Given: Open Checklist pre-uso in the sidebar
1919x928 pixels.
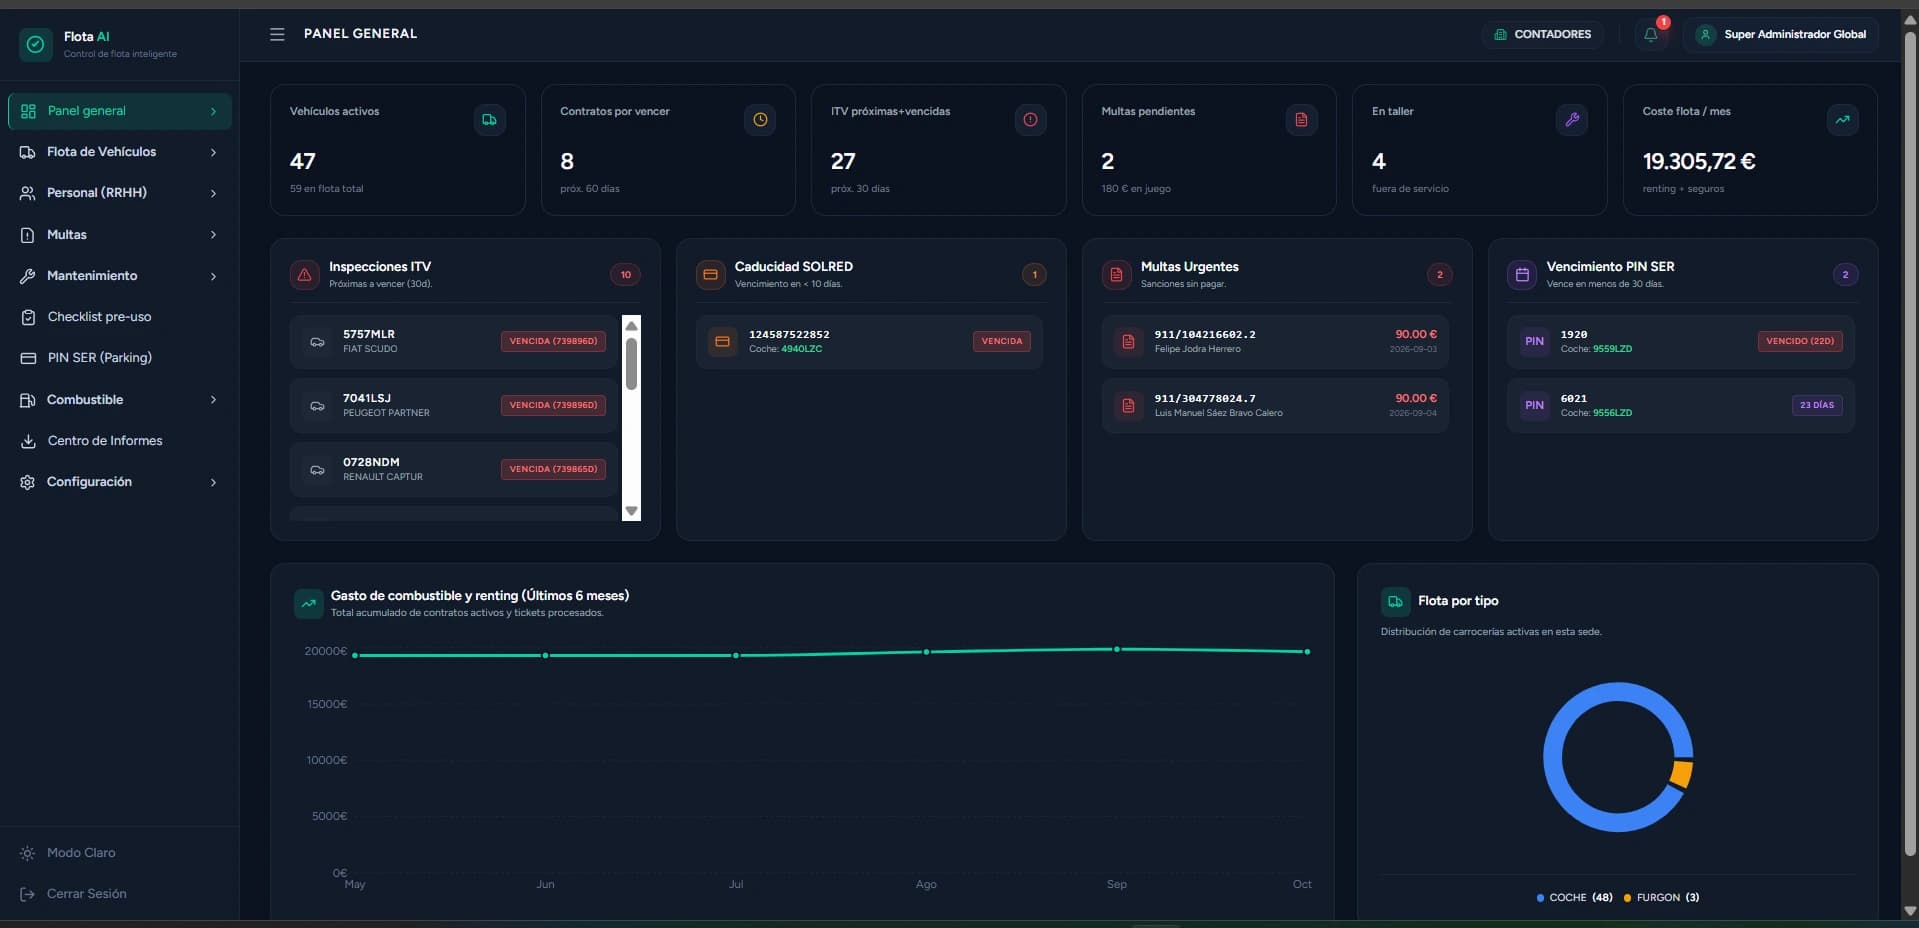Looking at the screenshot, I should [120, 317].
